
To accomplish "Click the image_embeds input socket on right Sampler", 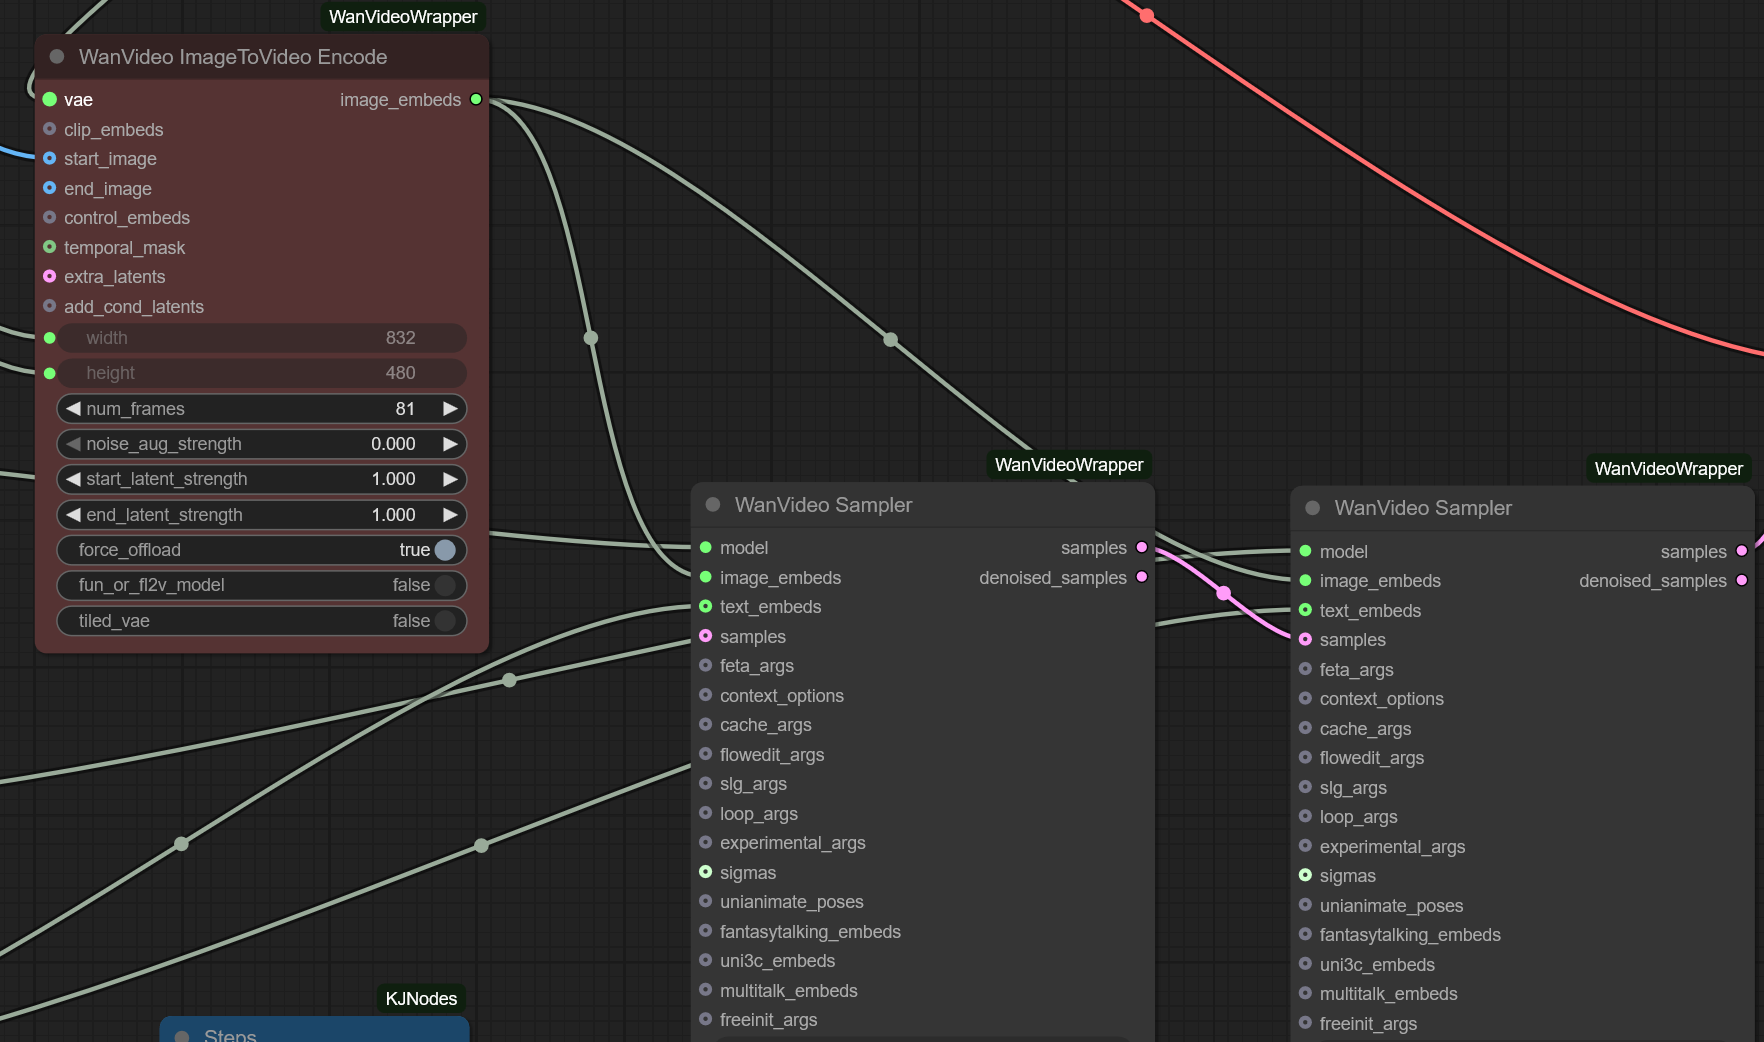I will click(1306, 580).
